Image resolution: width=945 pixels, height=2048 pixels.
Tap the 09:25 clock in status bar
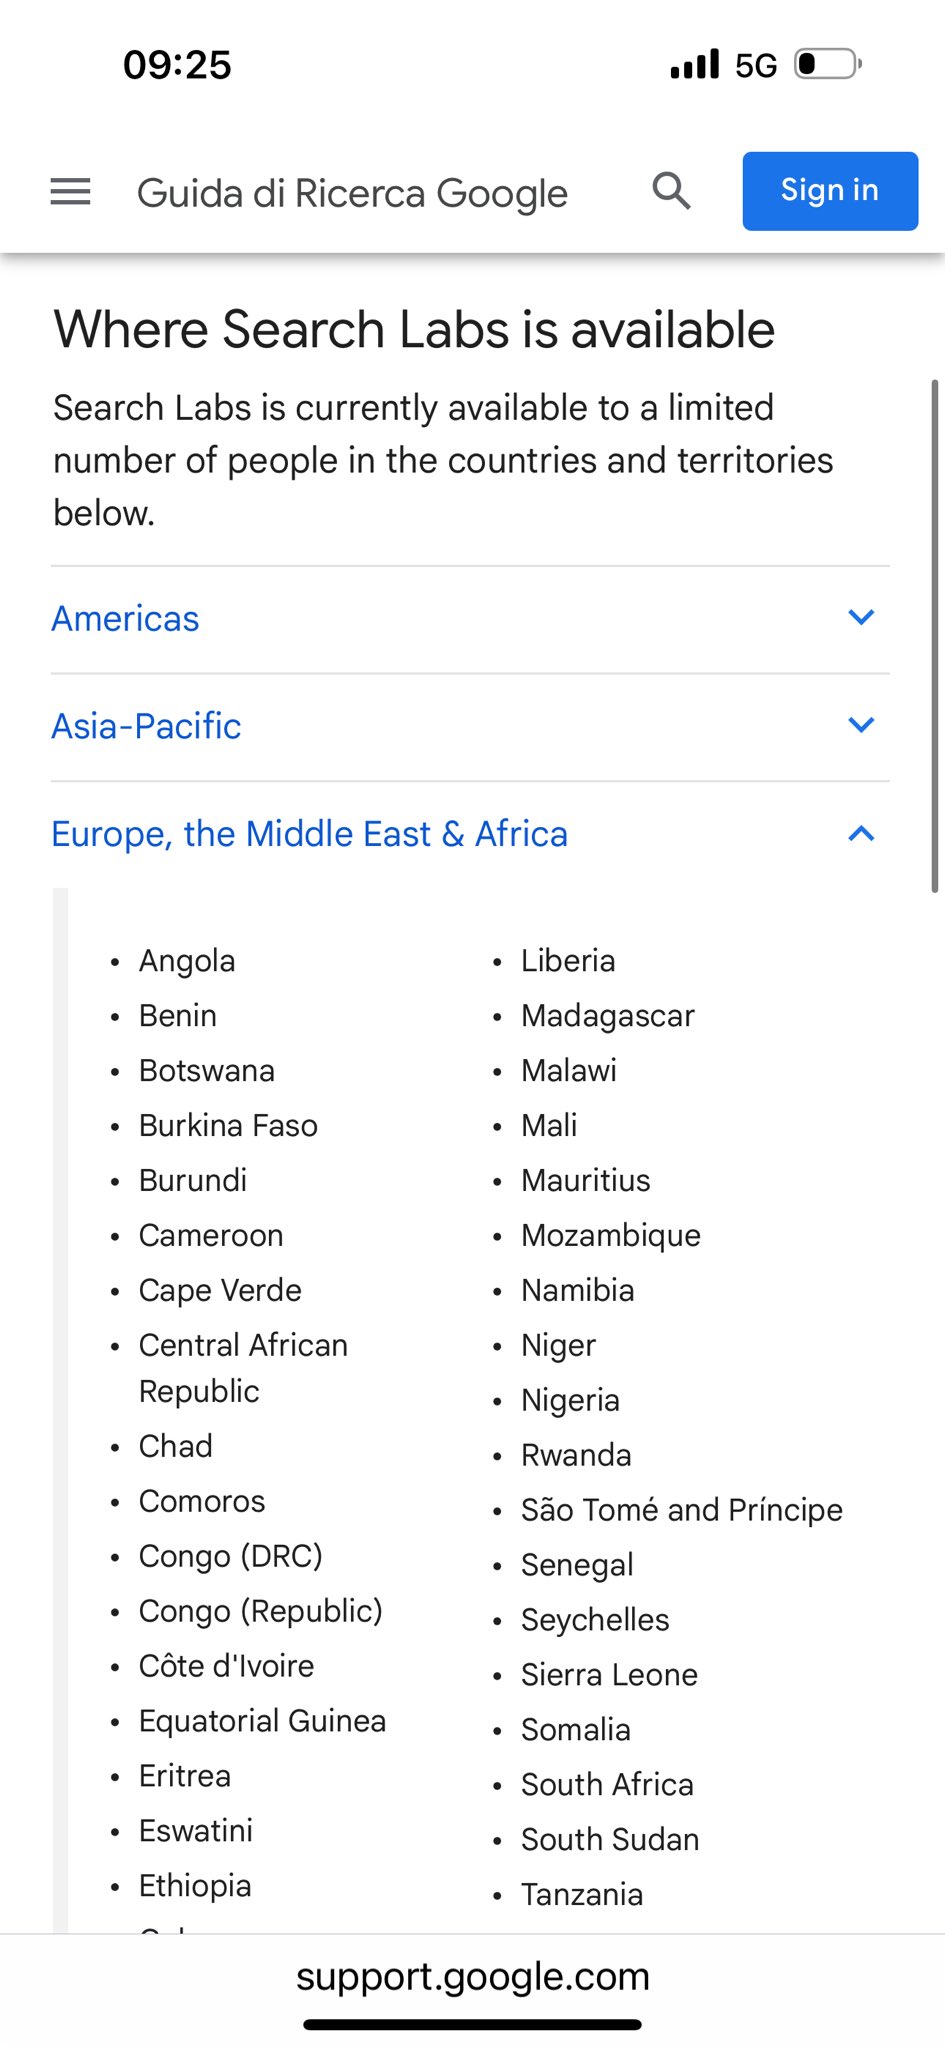(x=177, y=65)
